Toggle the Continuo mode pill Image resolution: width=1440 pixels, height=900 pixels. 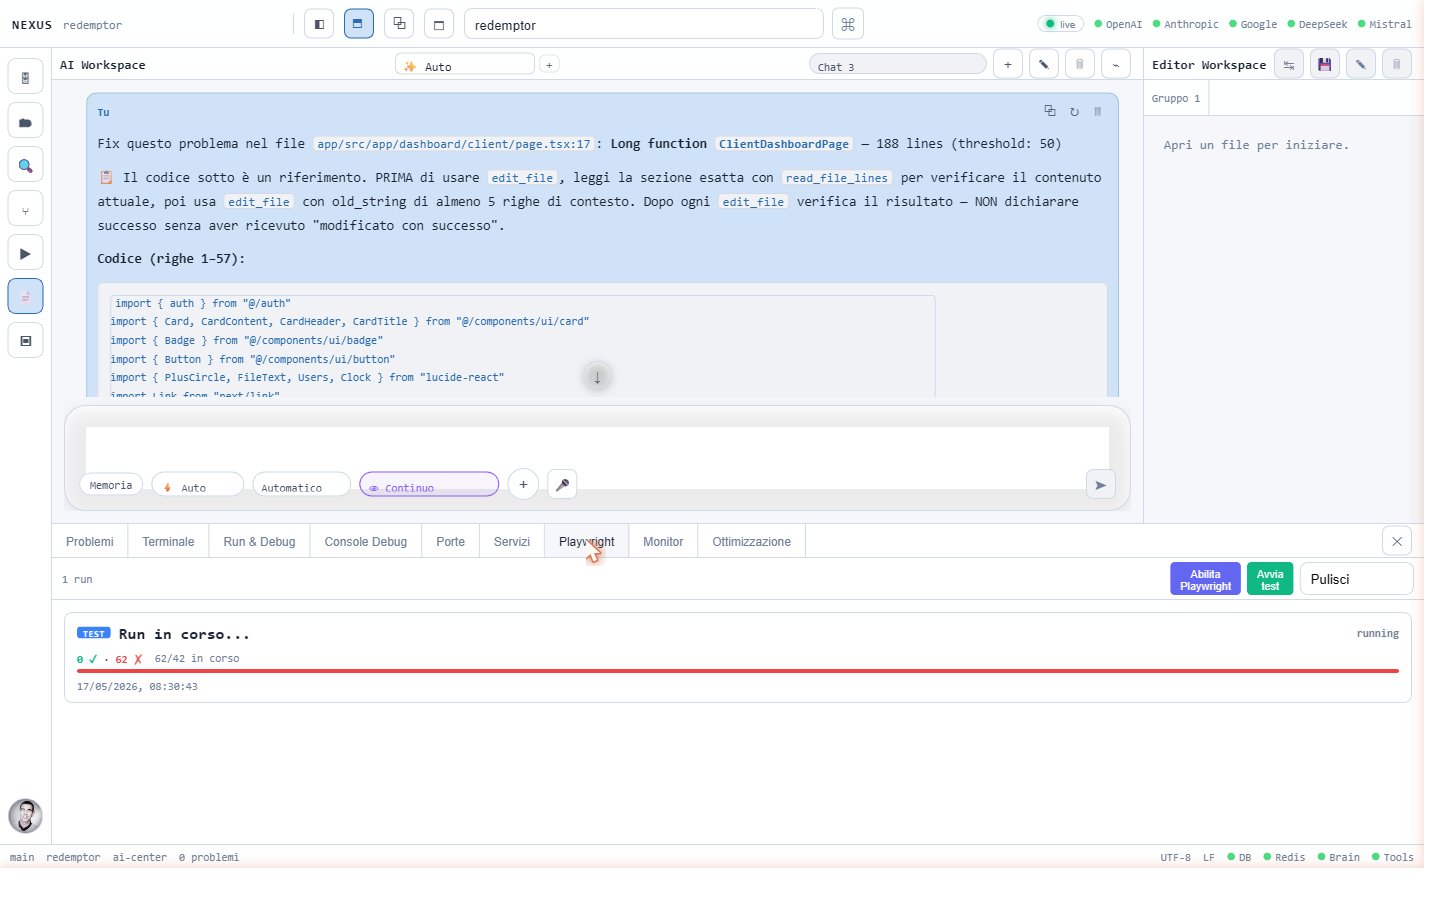[429, 484]
